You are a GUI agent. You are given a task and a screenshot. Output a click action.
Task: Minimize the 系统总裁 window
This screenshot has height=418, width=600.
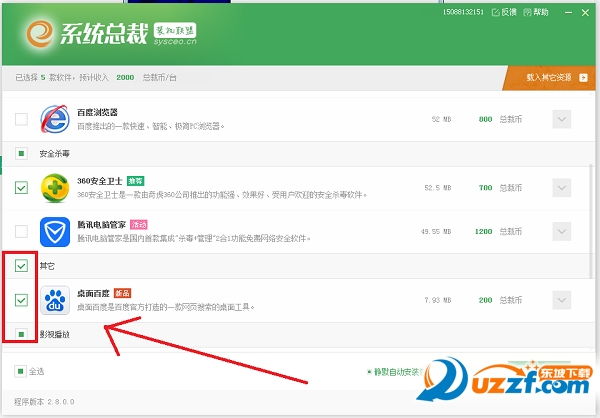coord(569,13)
